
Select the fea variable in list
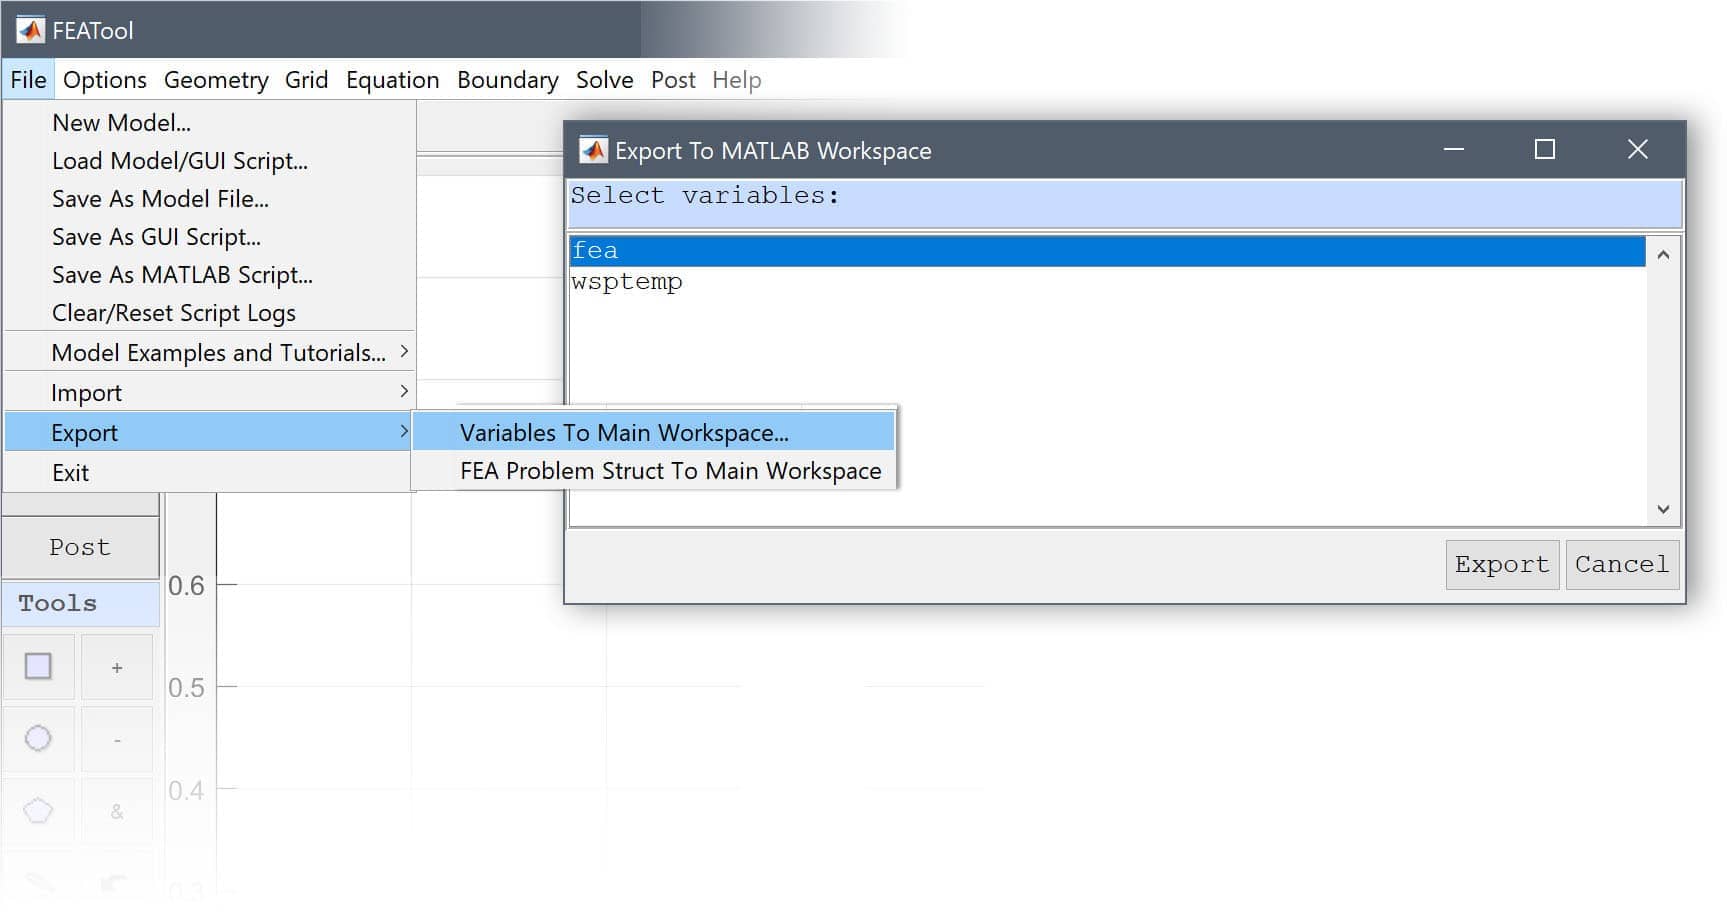1107,251
